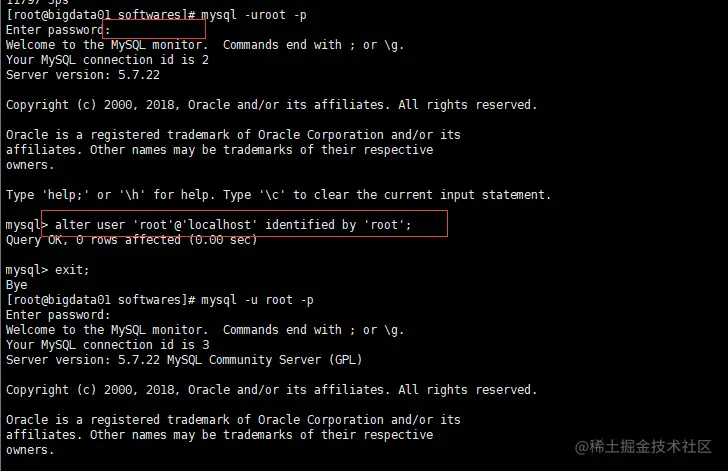The height and width of the screenshot is (471, 728).
Task: Click the red-boxed password entry area
Action: click(154, 29)
